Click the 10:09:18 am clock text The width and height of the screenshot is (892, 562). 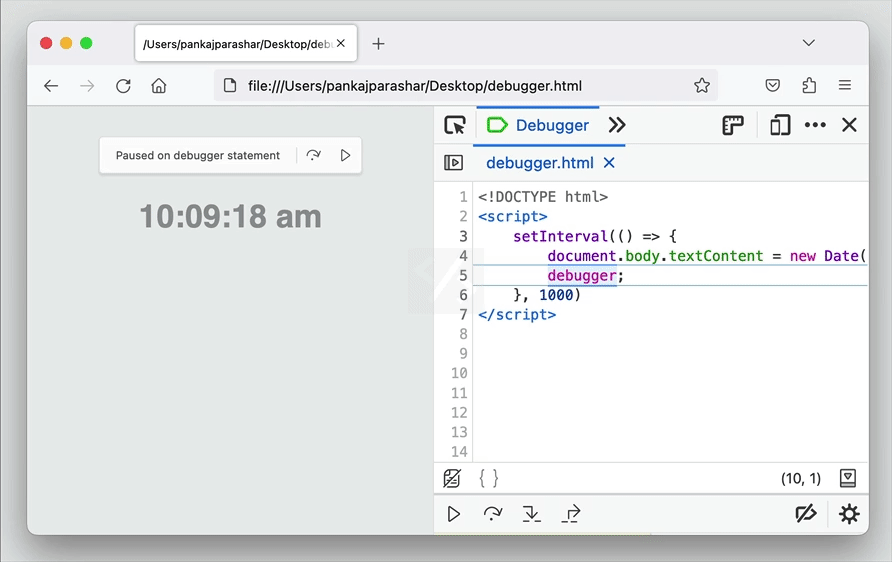230,217
